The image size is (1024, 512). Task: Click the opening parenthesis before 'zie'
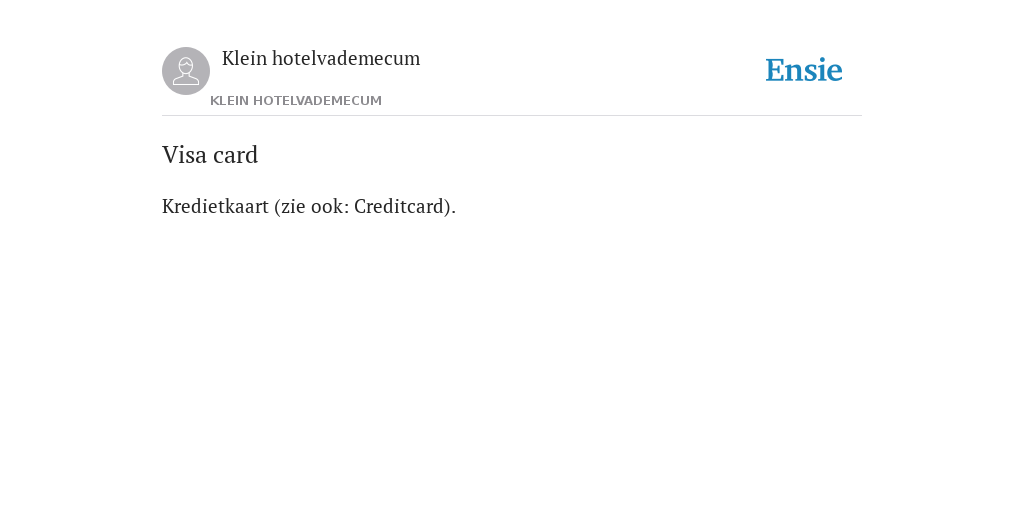(x=277, y=207)
